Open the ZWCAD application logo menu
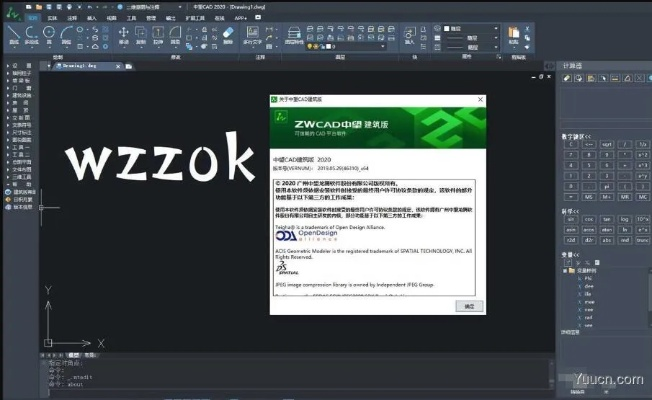 [x=13, y=12]
